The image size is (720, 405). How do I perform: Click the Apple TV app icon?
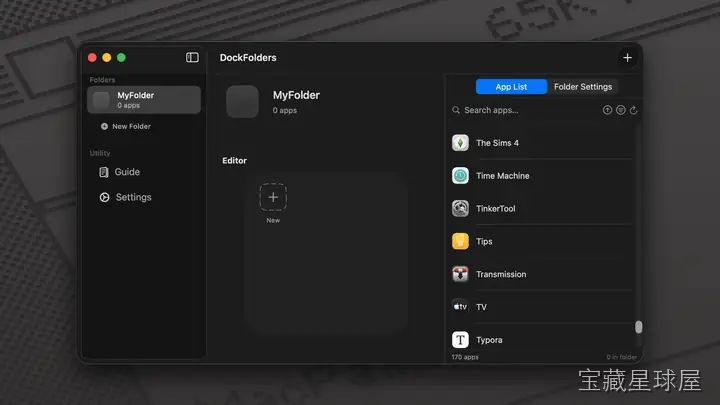(x=460, y=307)
